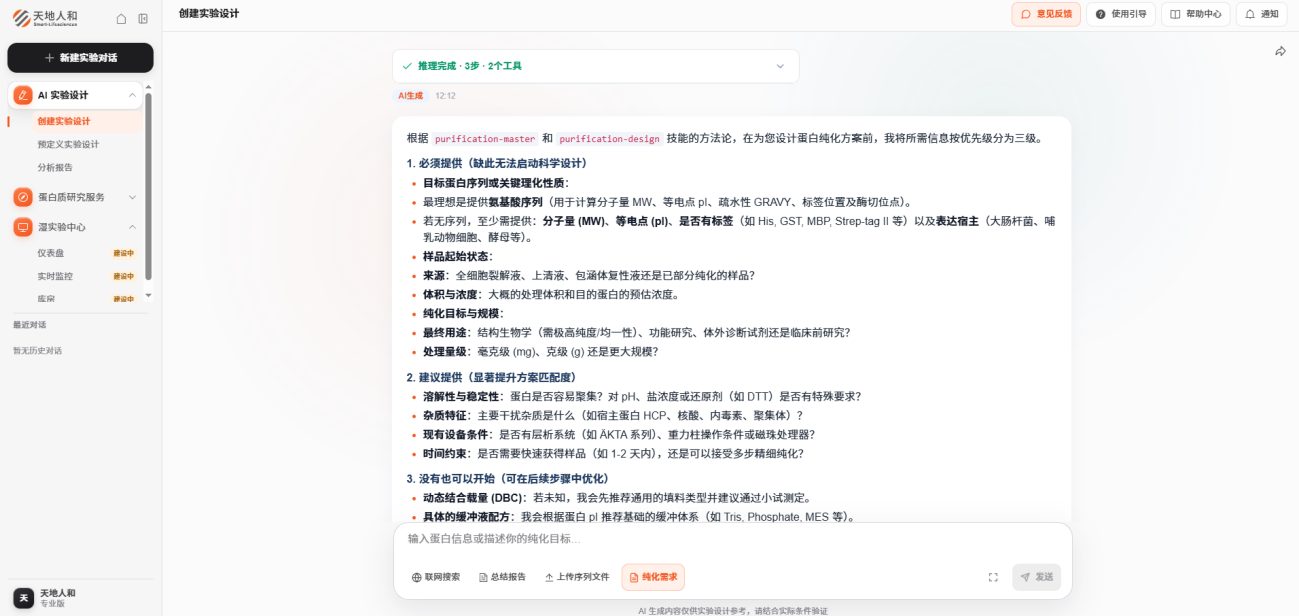Screen dimensions: 1299x616
Task: Collapse the AI 实验设计 section chevron
Action: 132,95
